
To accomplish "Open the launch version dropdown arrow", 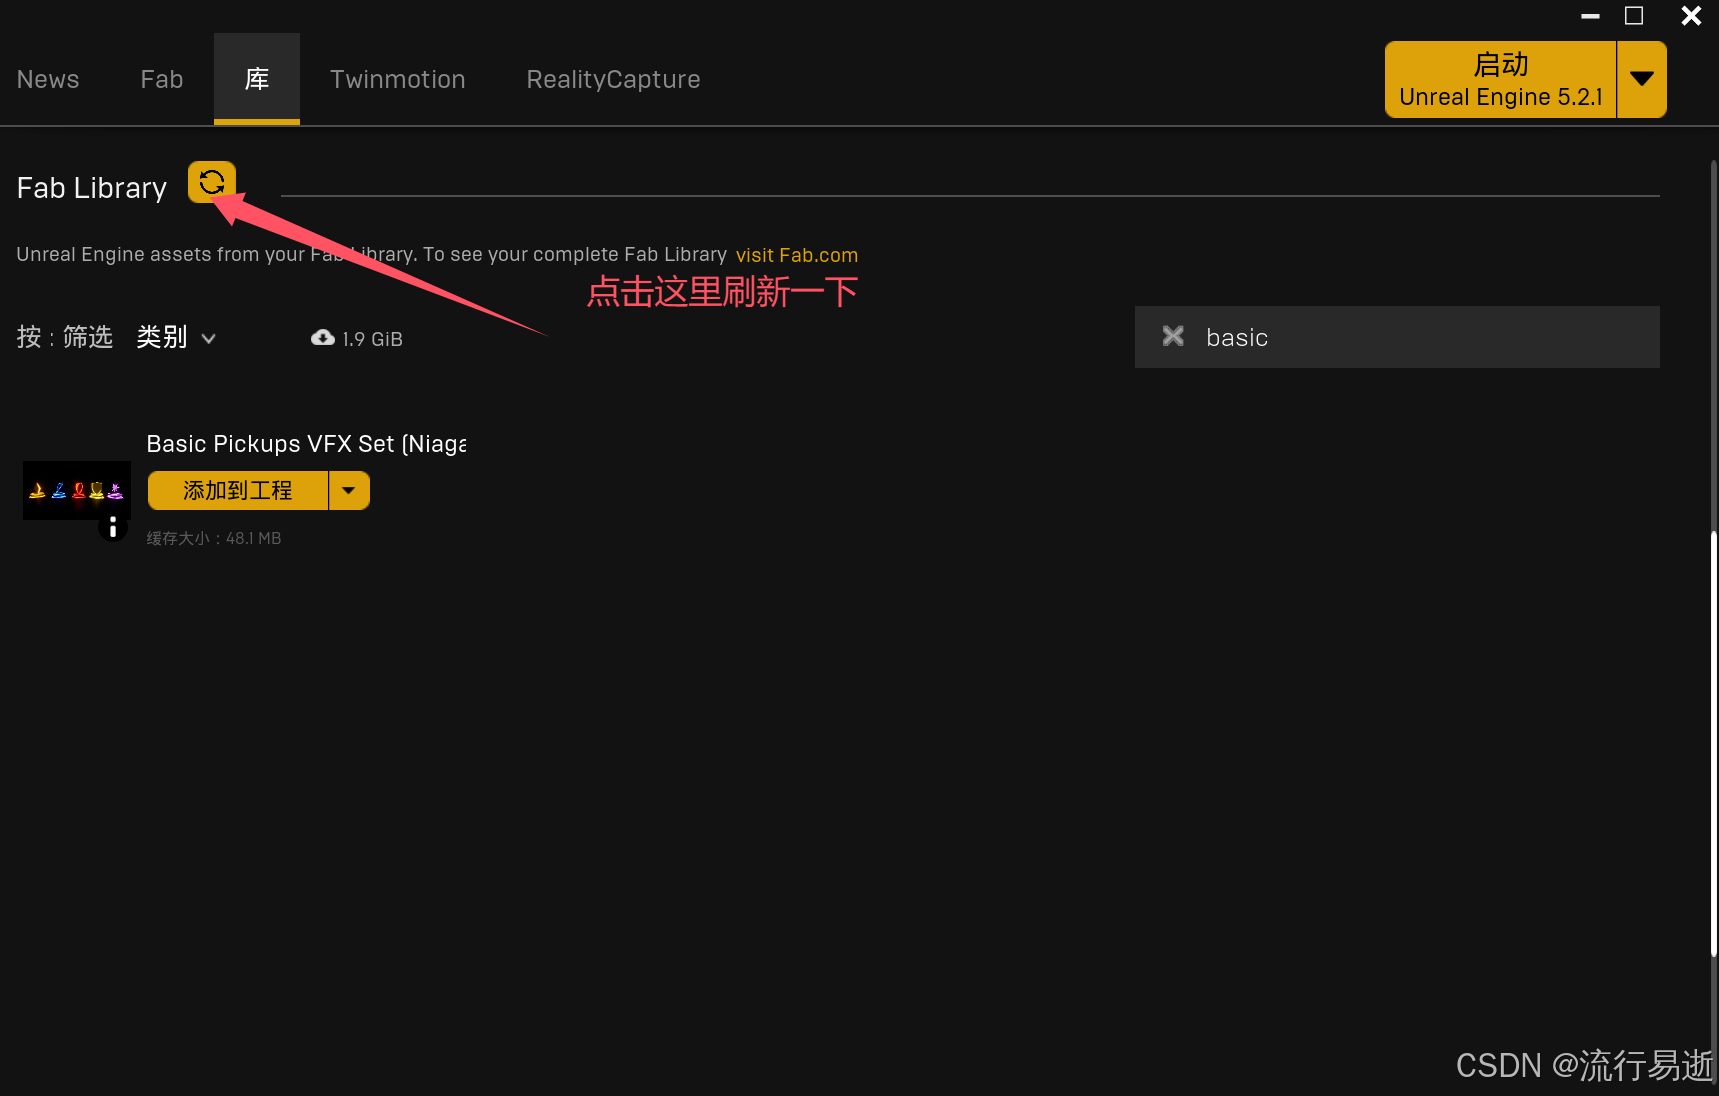I will tap(1641, 79).
